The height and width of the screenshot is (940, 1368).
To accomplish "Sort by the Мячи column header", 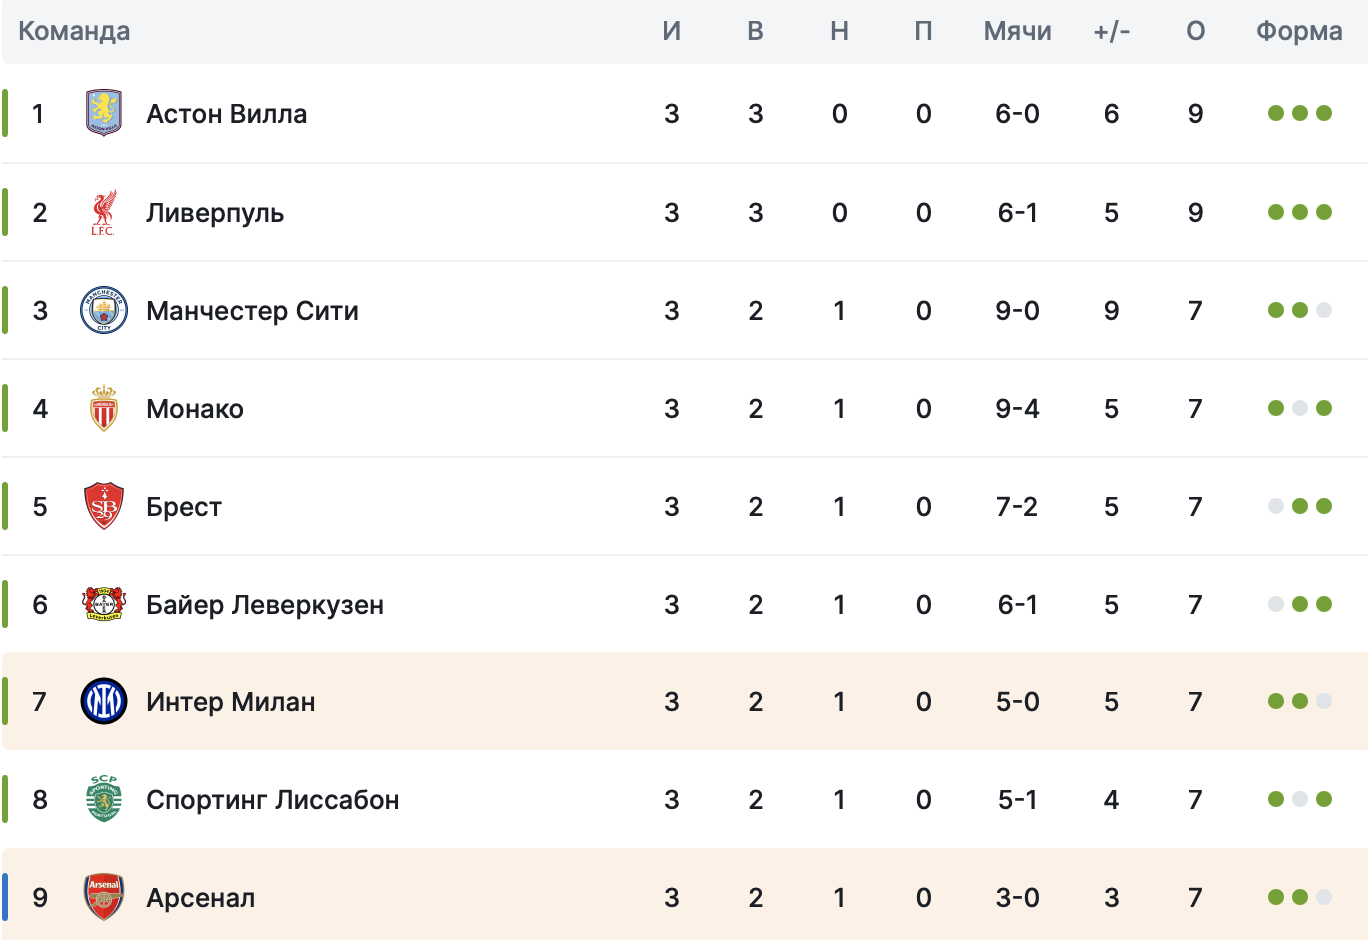I will [x=1017, y=31].
